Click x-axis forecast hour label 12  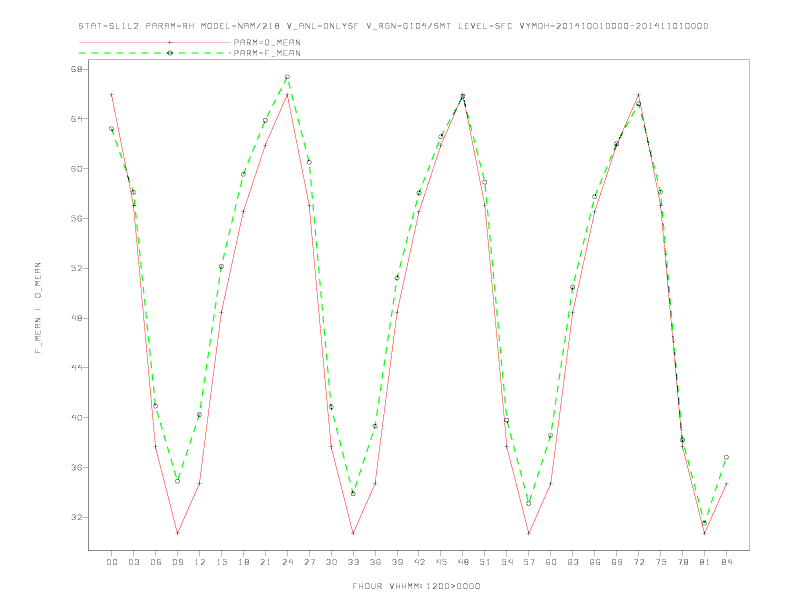click(200, 562)
